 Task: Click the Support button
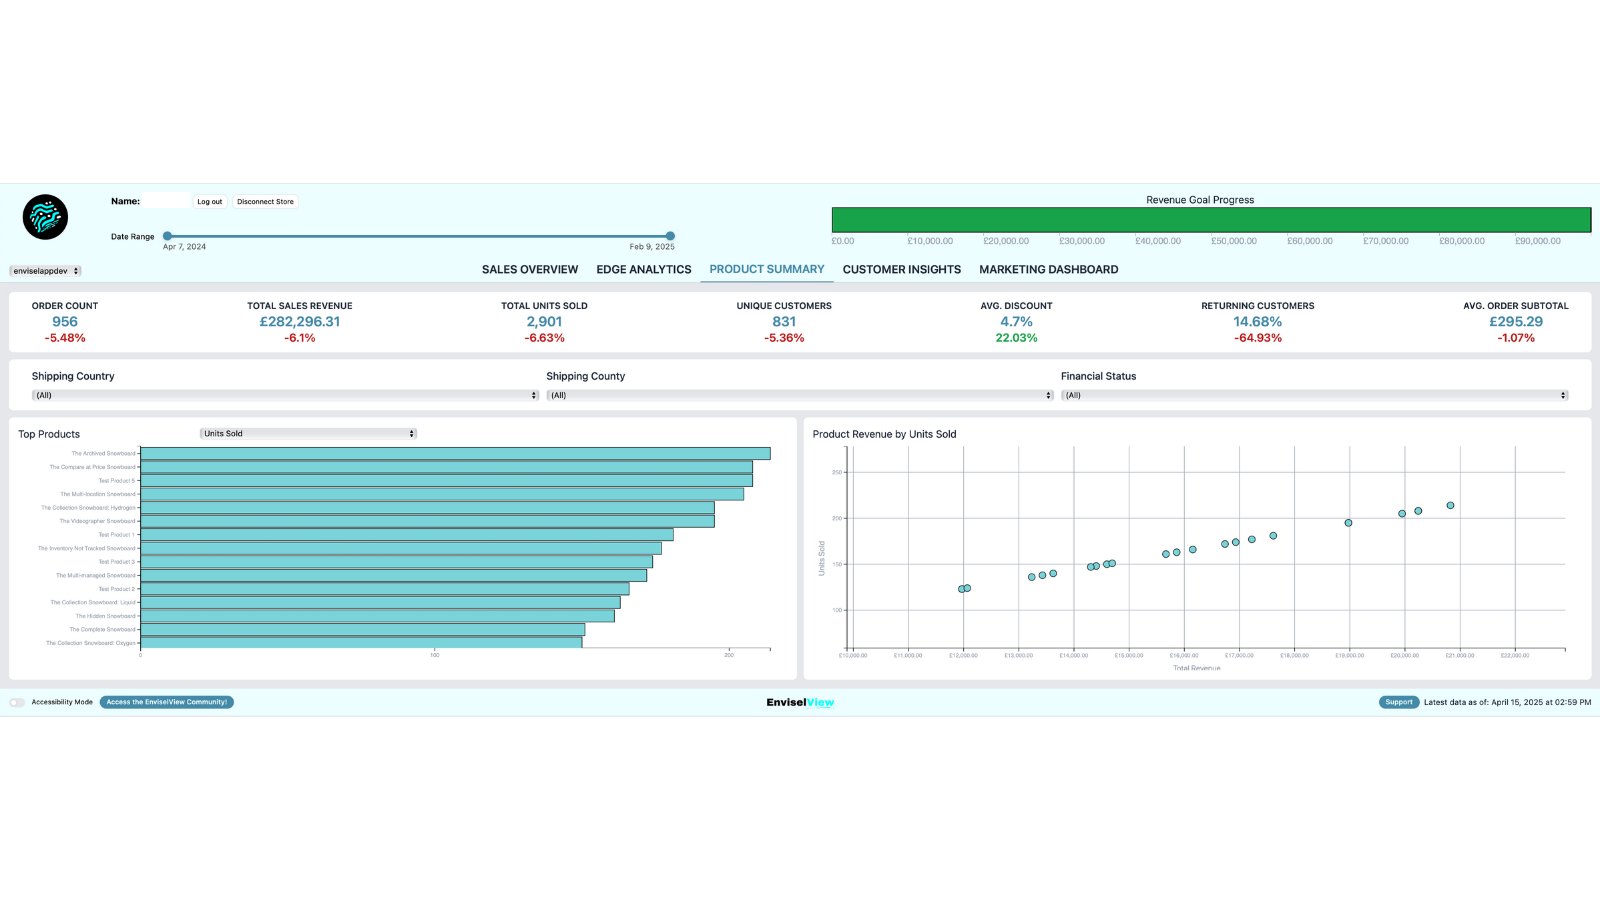pyautogui.click(x=1399, y=702)
